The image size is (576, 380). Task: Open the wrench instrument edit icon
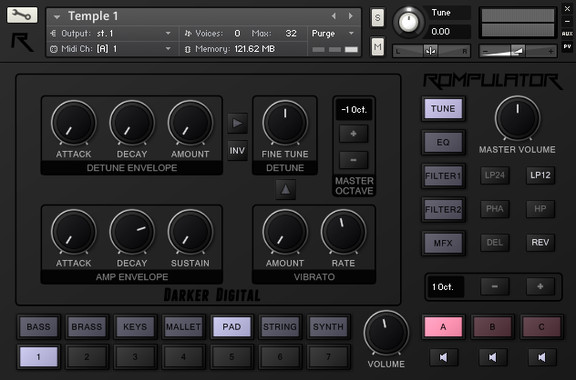click(x=22, y=15)
